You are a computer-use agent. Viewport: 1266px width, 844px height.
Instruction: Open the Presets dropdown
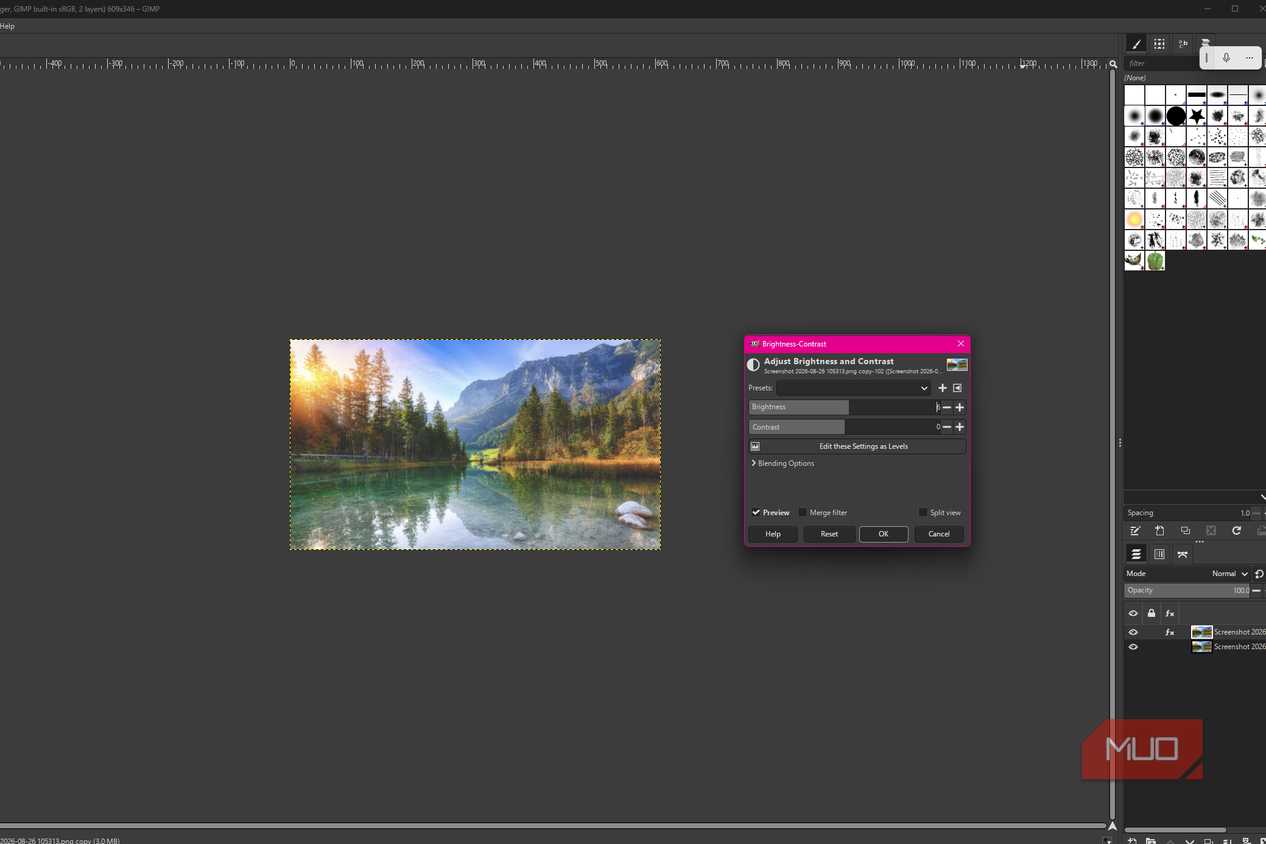854,388
